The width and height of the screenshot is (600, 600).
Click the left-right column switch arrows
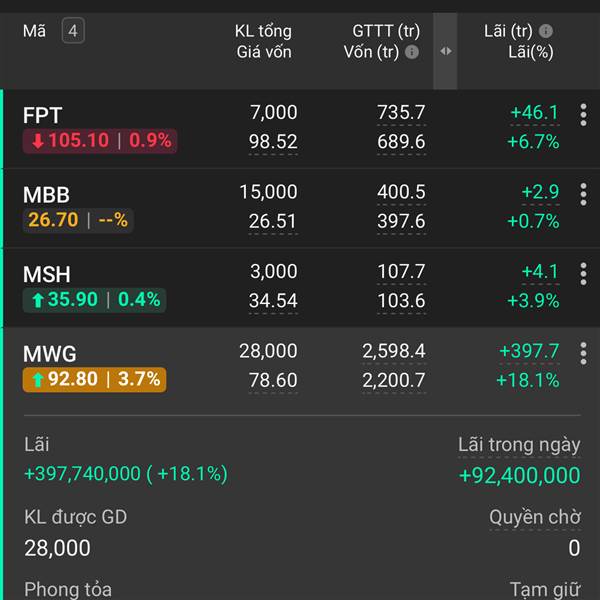pyautogui.click(x=446, y=51)
